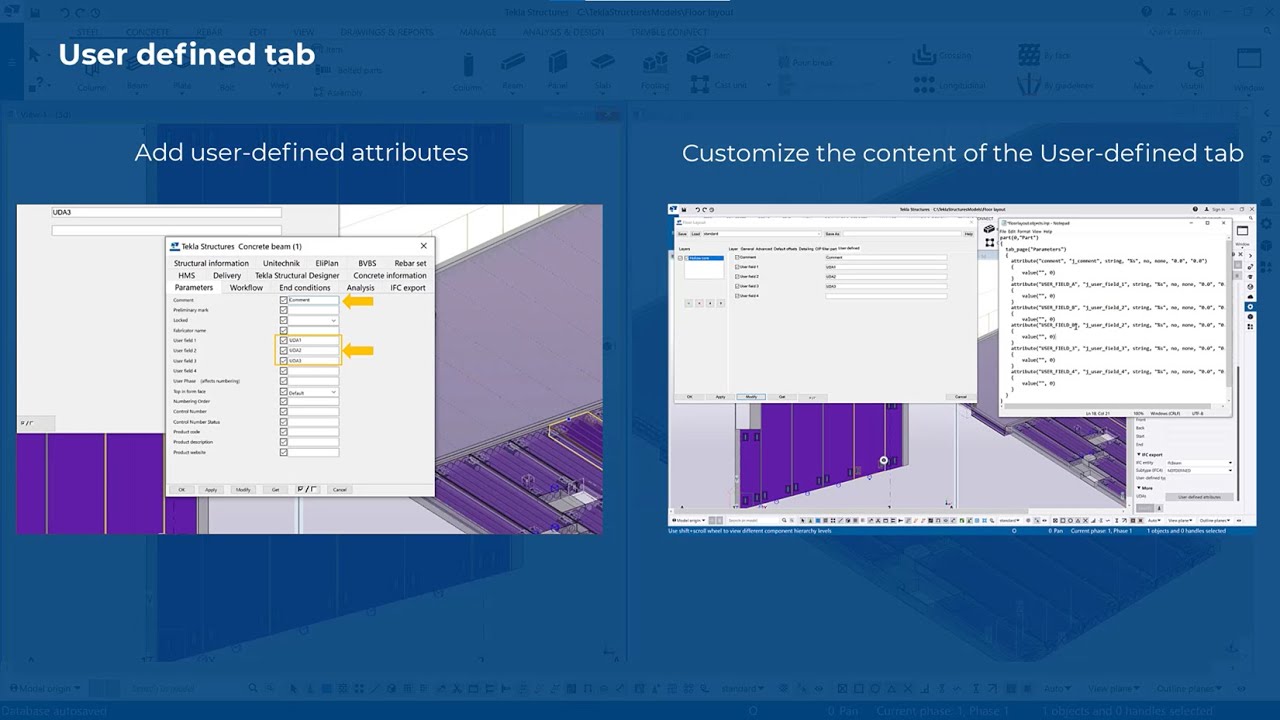Toggle the Fabricator name checkbox
The image size is (1280, 720).
coord(284,330)
